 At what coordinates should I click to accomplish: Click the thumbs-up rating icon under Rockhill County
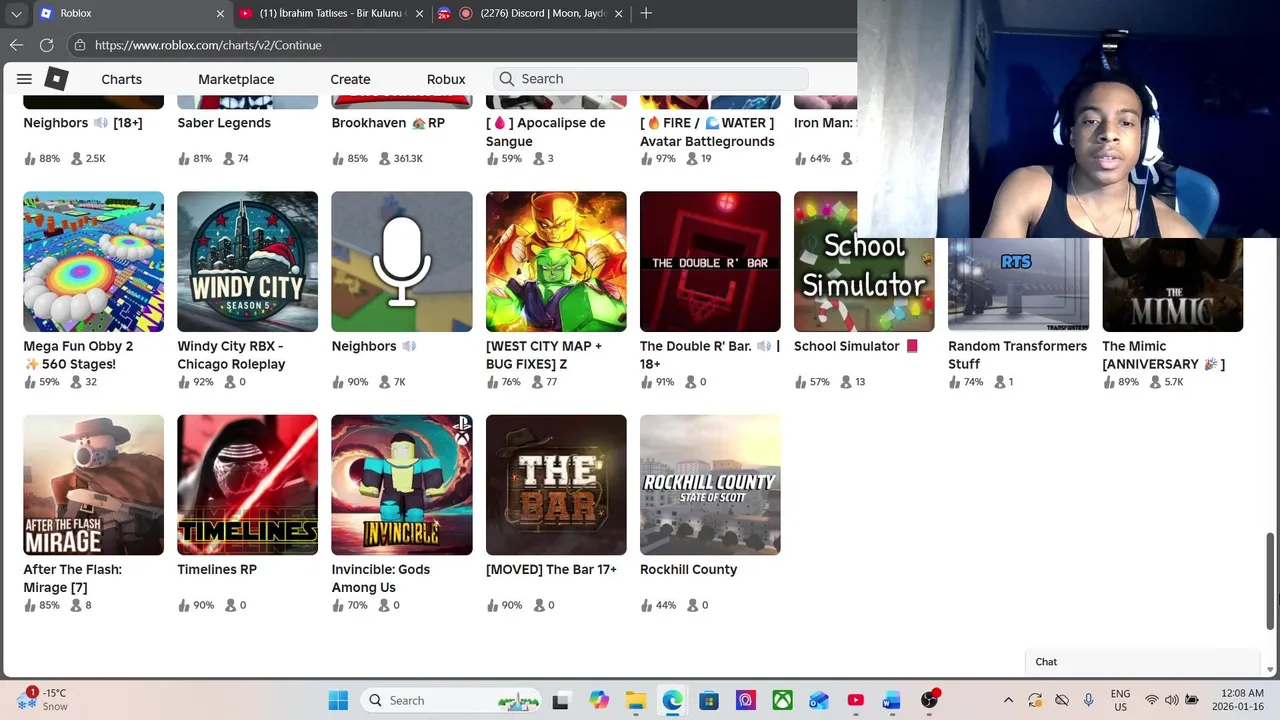[646, 605]
